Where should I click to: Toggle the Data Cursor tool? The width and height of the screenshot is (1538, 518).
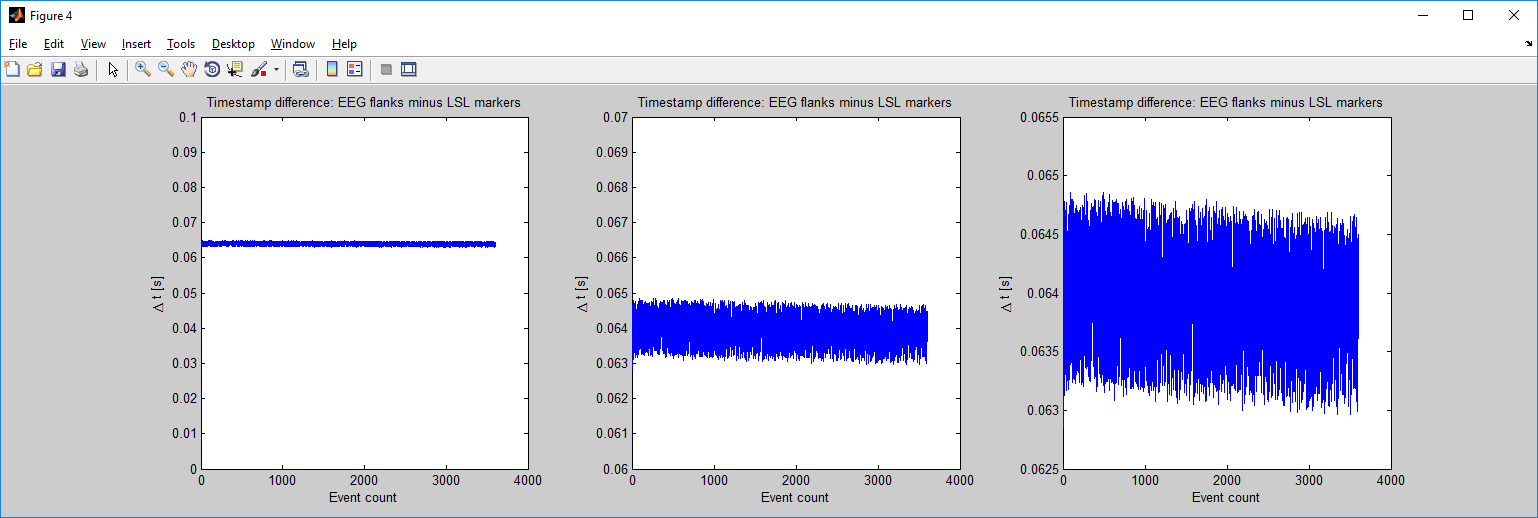tap(235, 70)
